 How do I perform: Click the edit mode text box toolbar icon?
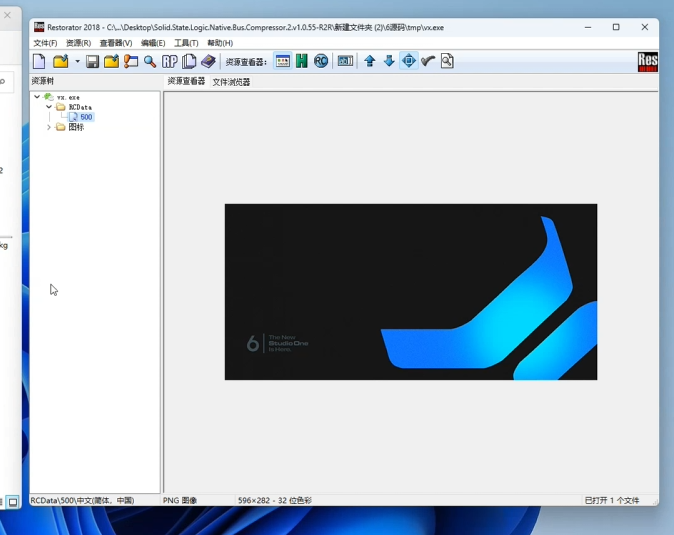point(345,61)
